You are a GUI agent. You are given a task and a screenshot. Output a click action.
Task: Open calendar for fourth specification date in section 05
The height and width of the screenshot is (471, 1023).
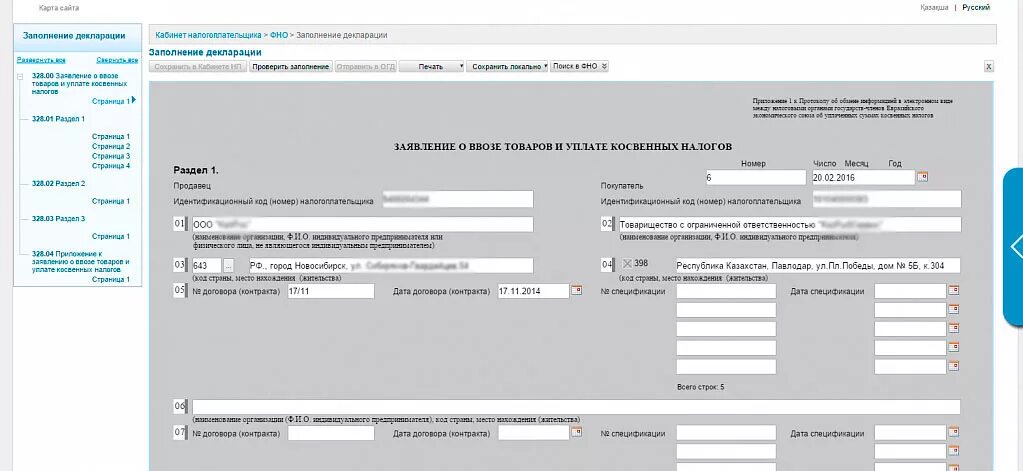[x=954, y=347]
